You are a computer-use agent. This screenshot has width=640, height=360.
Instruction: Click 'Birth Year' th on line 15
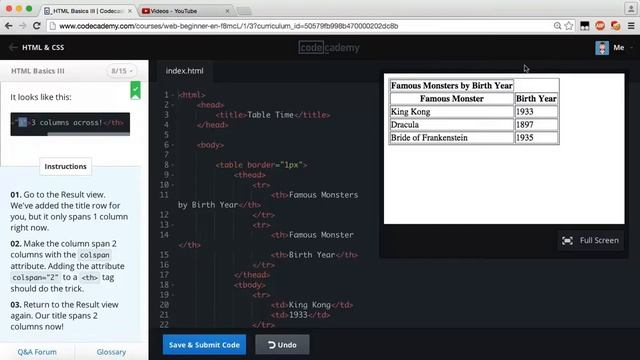[312, 255]
